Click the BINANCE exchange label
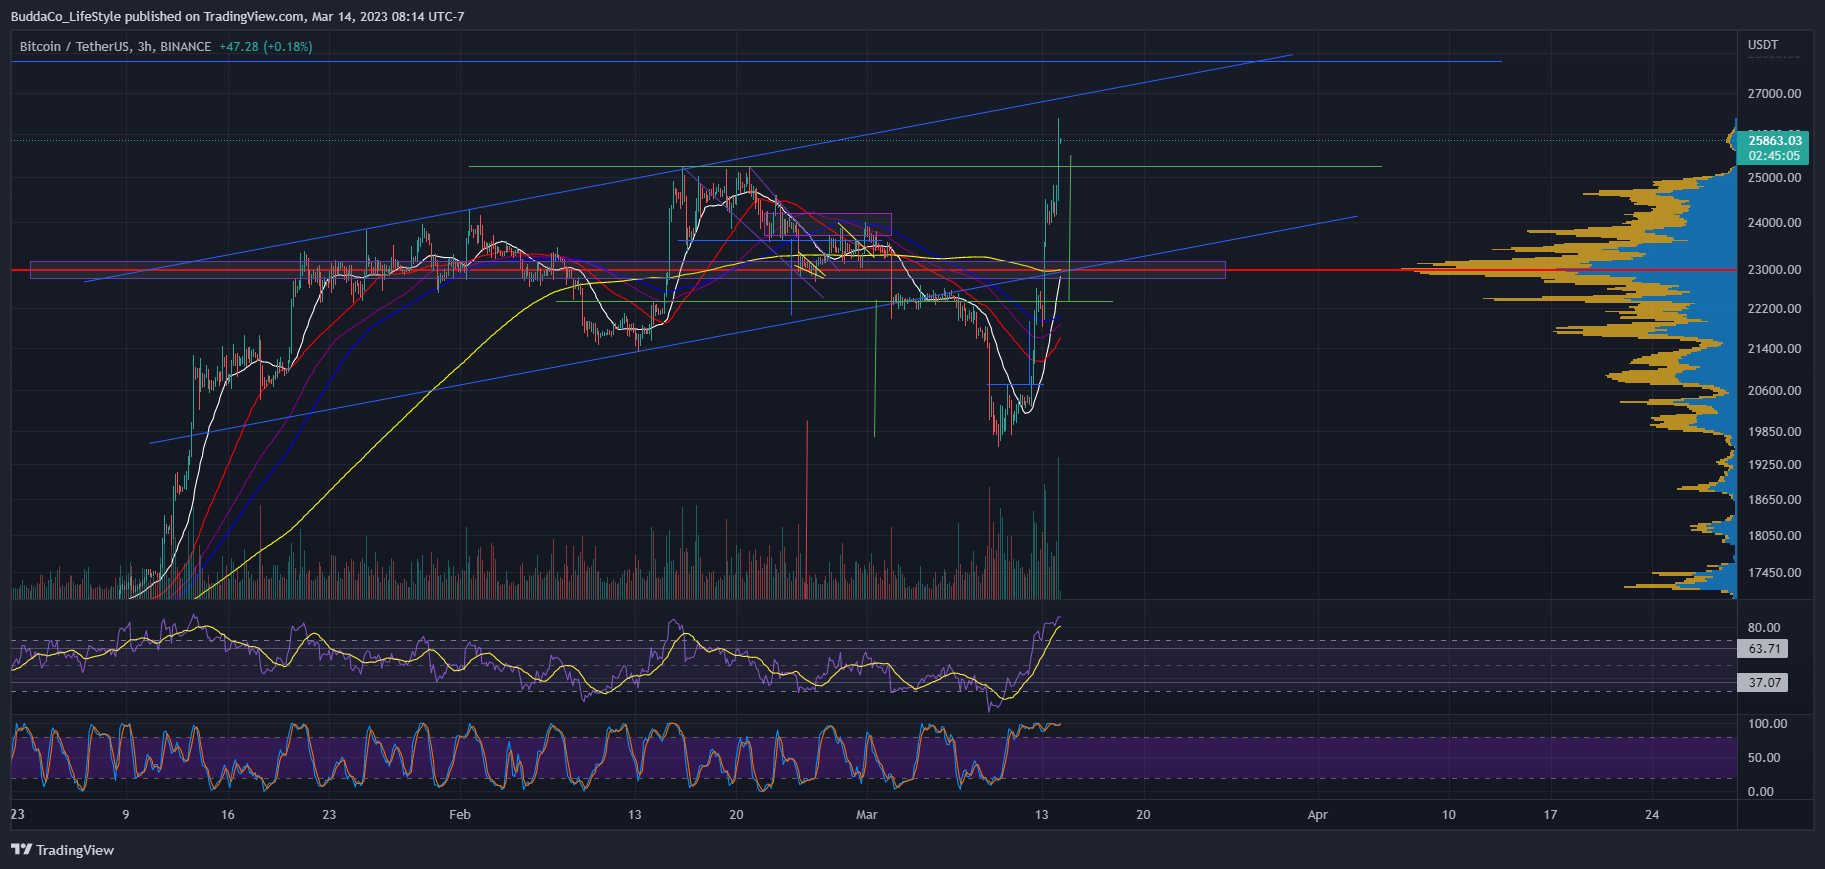1825x869 pixels. 186,47
